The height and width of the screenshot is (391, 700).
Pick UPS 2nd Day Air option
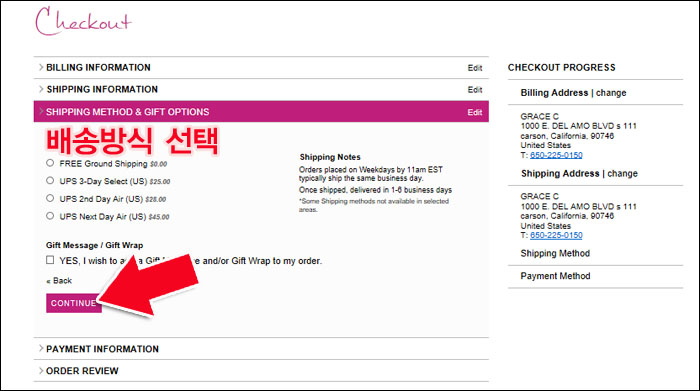point(50,198)
